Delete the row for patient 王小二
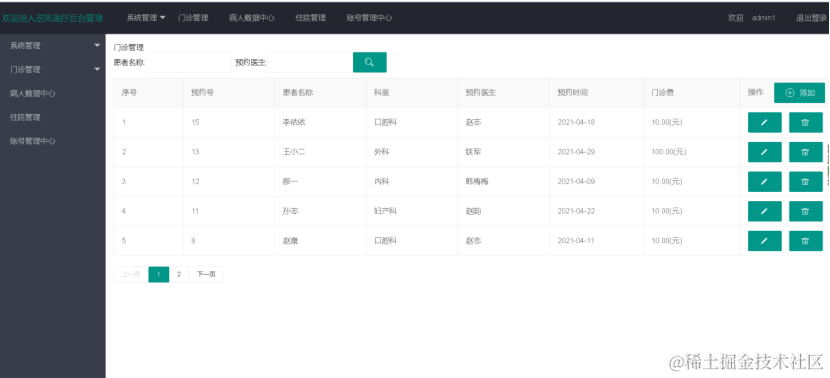 point(806,152)
